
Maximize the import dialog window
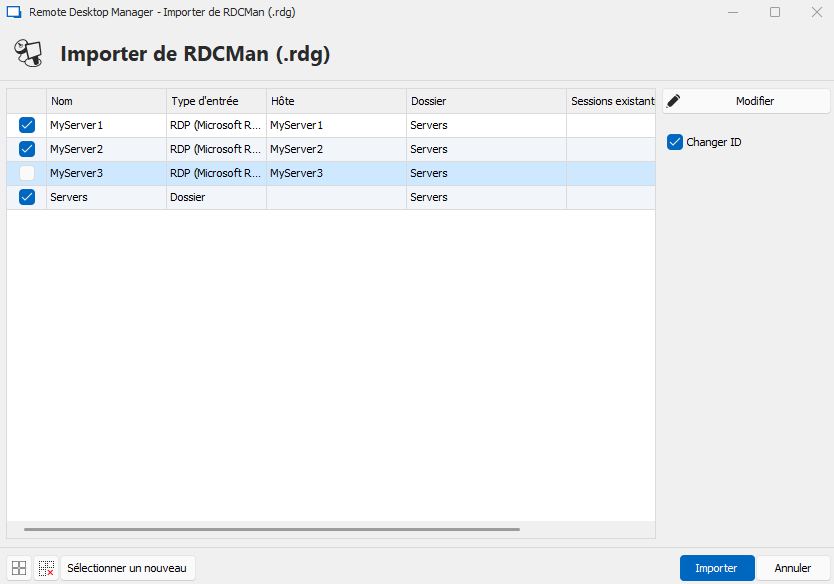click(x=775, y=12)
